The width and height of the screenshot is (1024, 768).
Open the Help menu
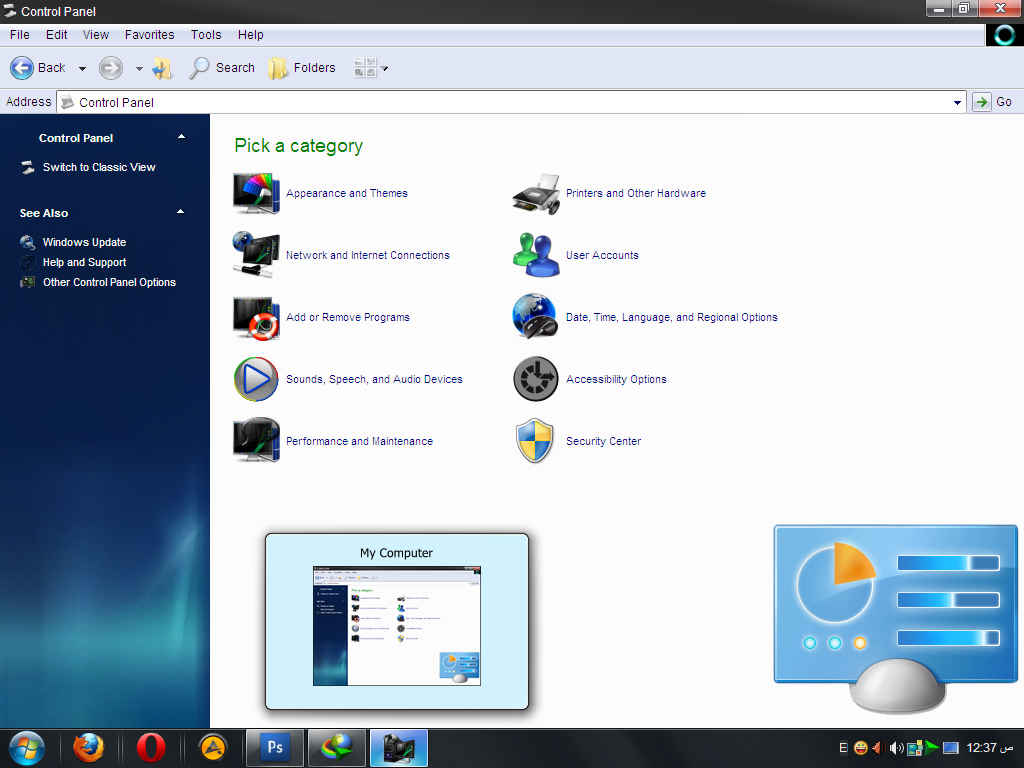coord(251,35)
